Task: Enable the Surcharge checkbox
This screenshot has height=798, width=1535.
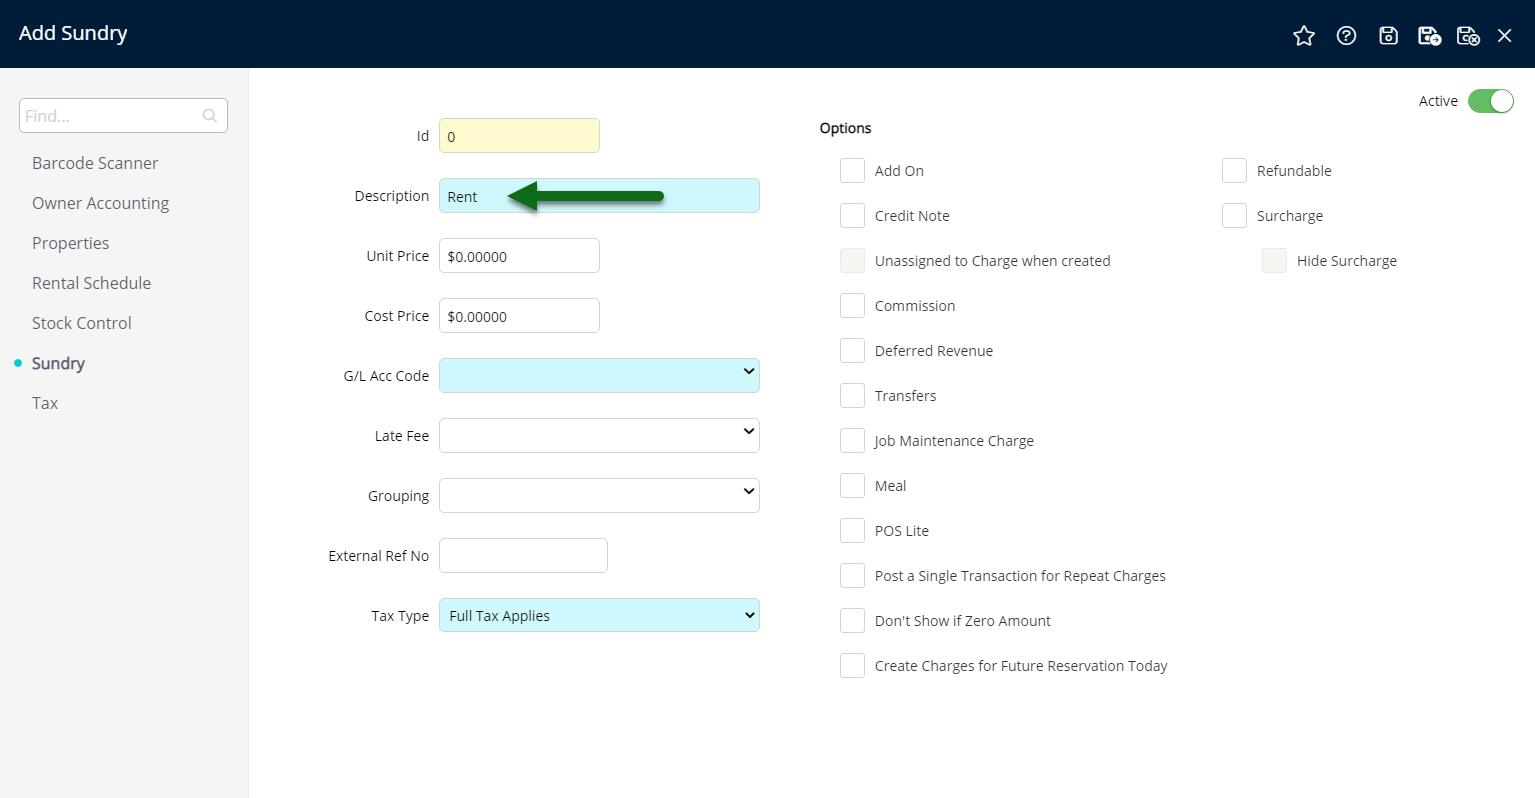Action: 1234,216
